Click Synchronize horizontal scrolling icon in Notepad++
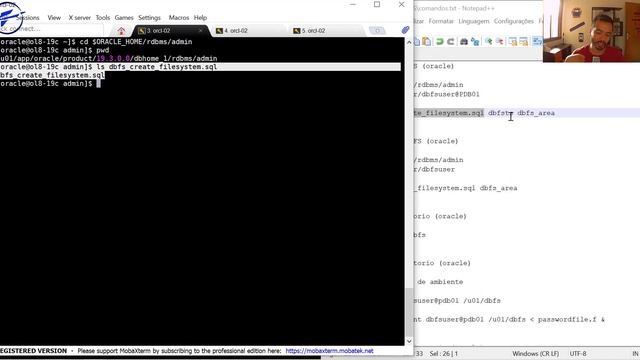Screen dimensions: 640x360 [x=524, y=42]
